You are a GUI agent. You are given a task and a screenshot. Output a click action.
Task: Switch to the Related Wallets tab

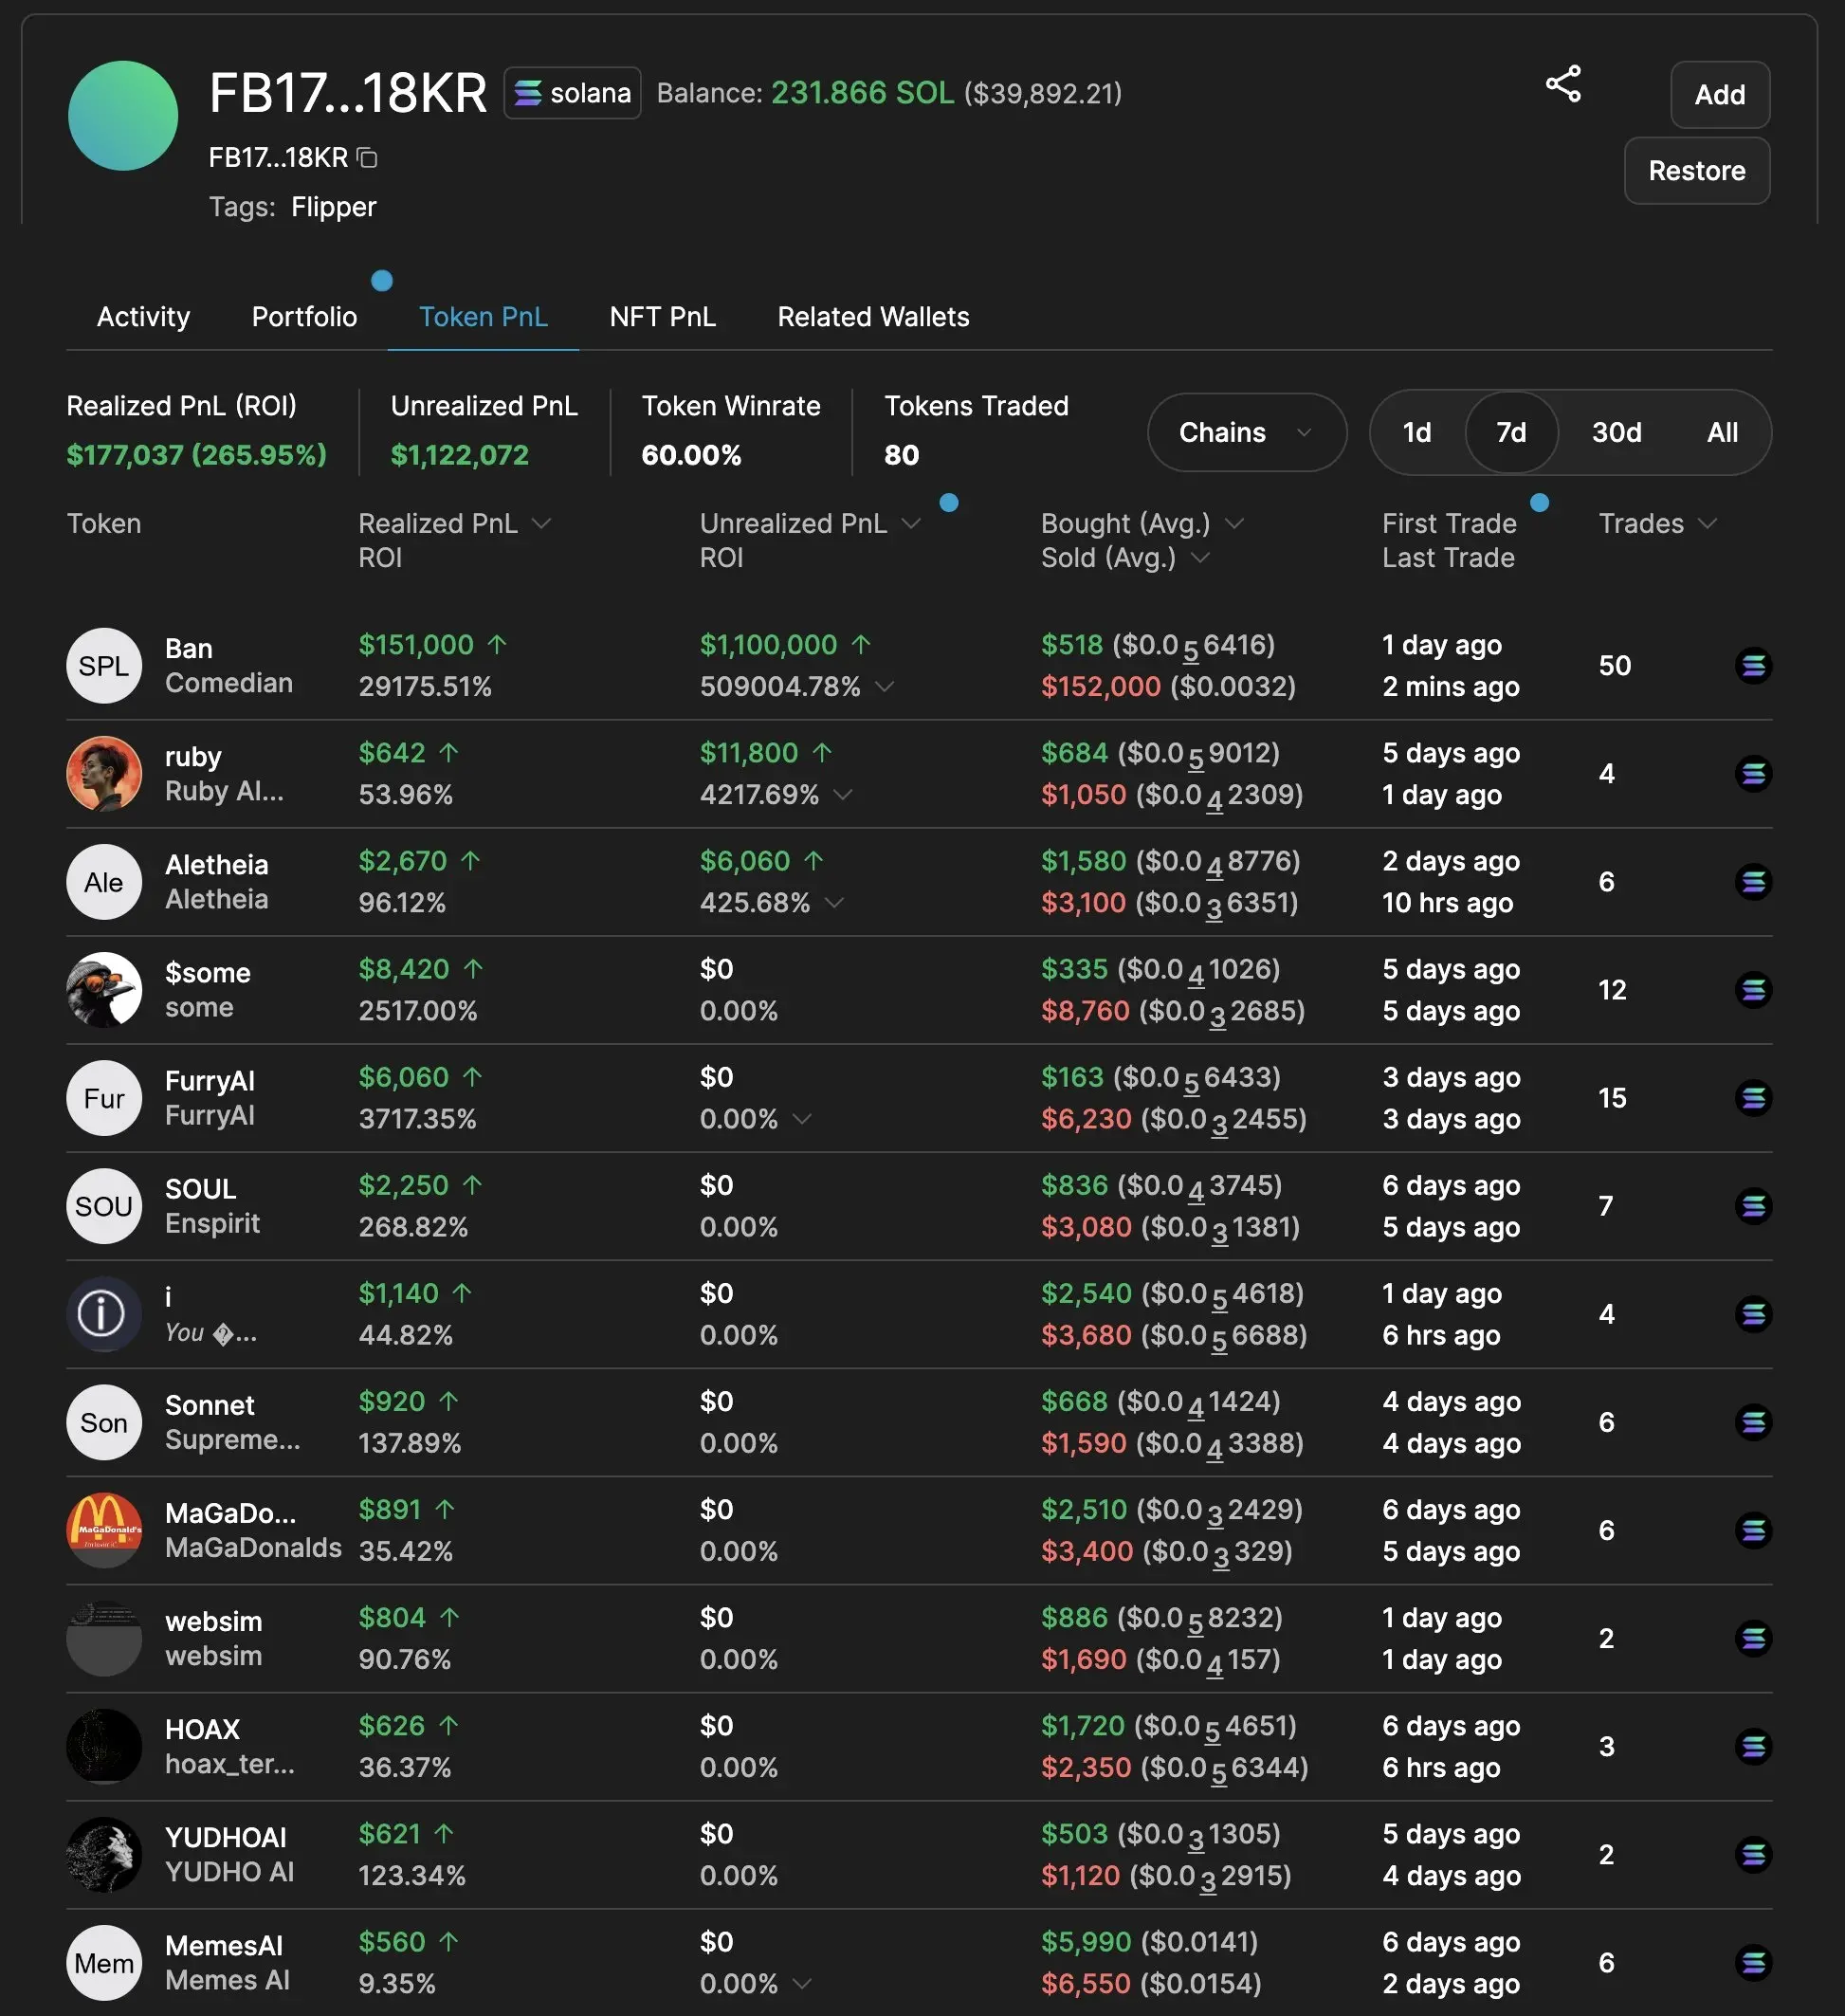(872, 317)
